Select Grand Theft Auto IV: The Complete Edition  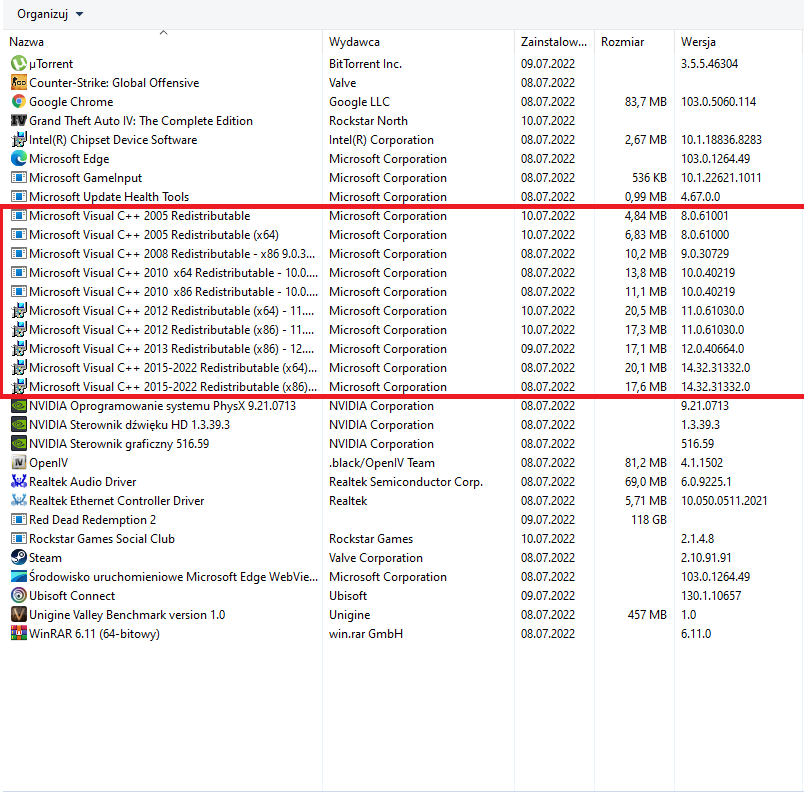[141, 121]
